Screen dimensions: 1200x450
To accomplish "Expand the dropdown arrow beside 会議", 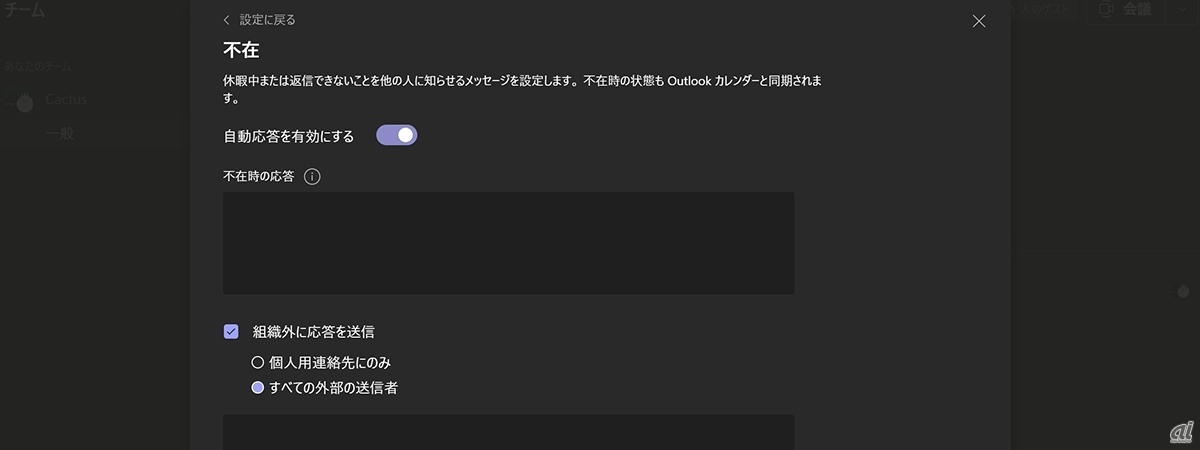I will [x=1181, y=10].
